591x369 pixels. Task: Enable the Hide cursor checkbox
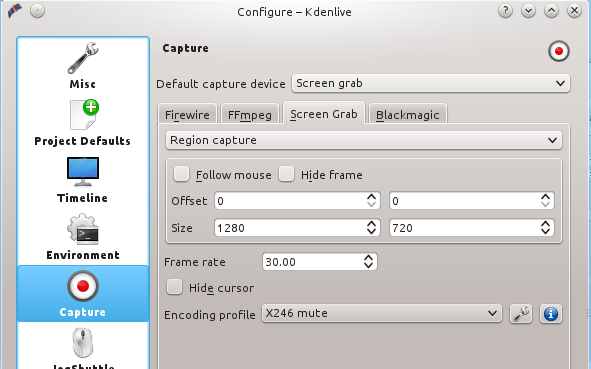click(175, 287)
